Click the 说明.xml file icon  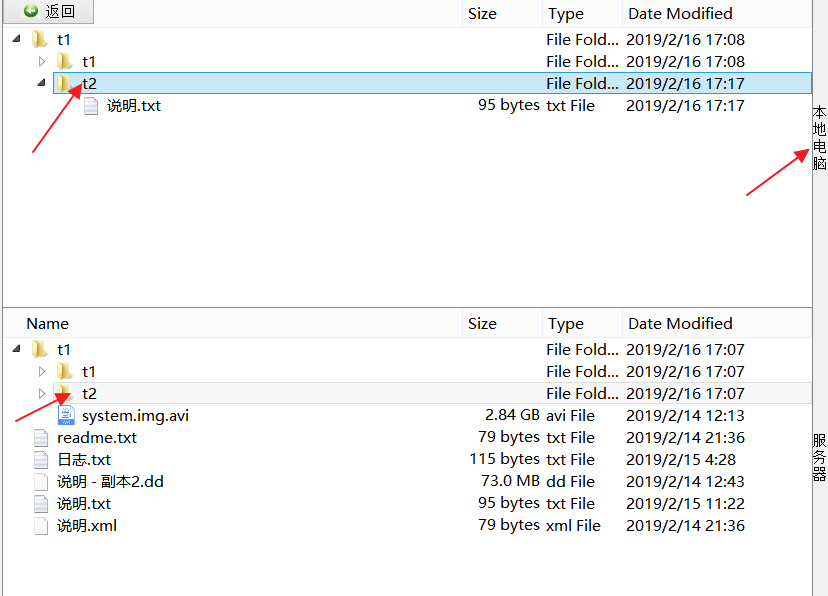(41, 526)
